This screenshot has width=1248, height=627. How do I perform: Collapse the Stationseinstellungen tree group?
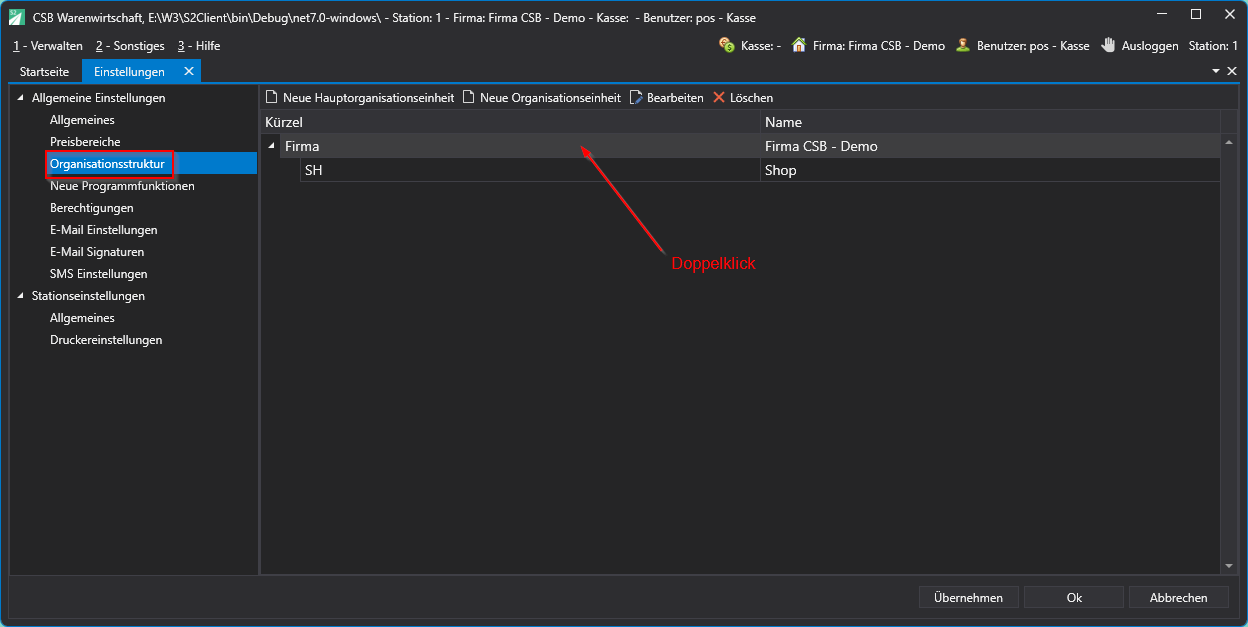pos(21,296)
